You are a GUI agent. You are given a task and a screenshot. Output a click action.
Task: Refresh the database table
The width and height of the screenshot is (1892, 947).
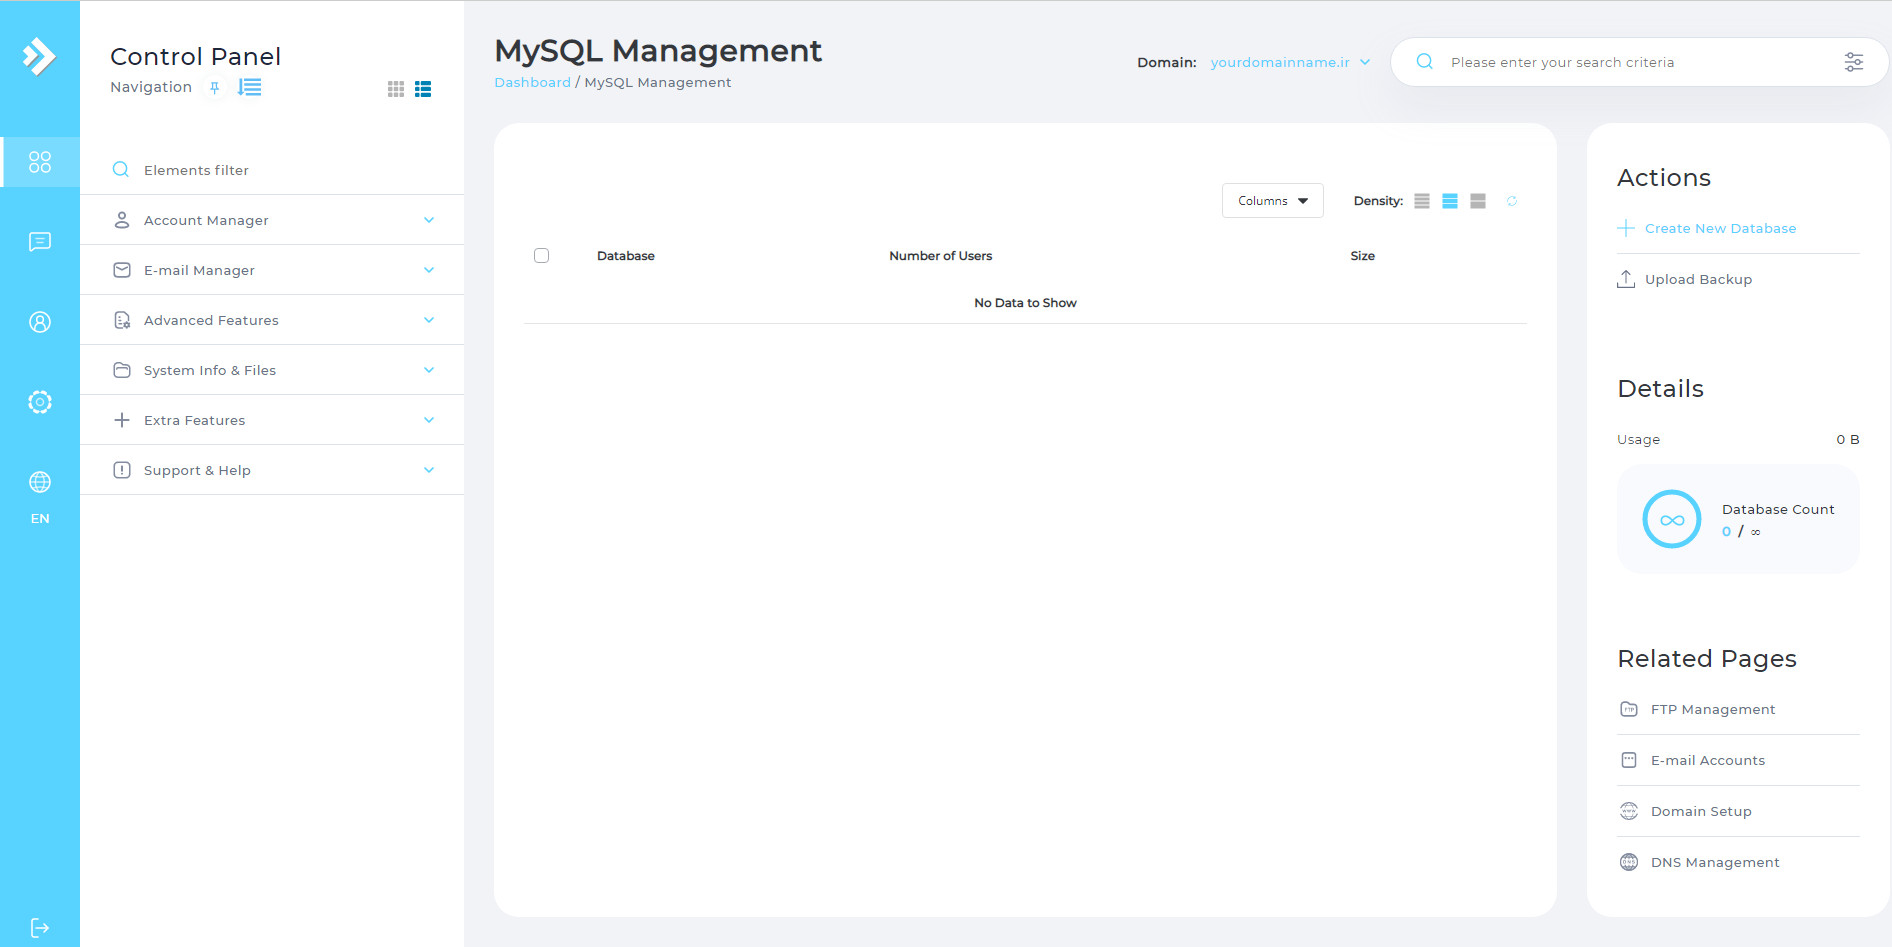[1512, 201]
